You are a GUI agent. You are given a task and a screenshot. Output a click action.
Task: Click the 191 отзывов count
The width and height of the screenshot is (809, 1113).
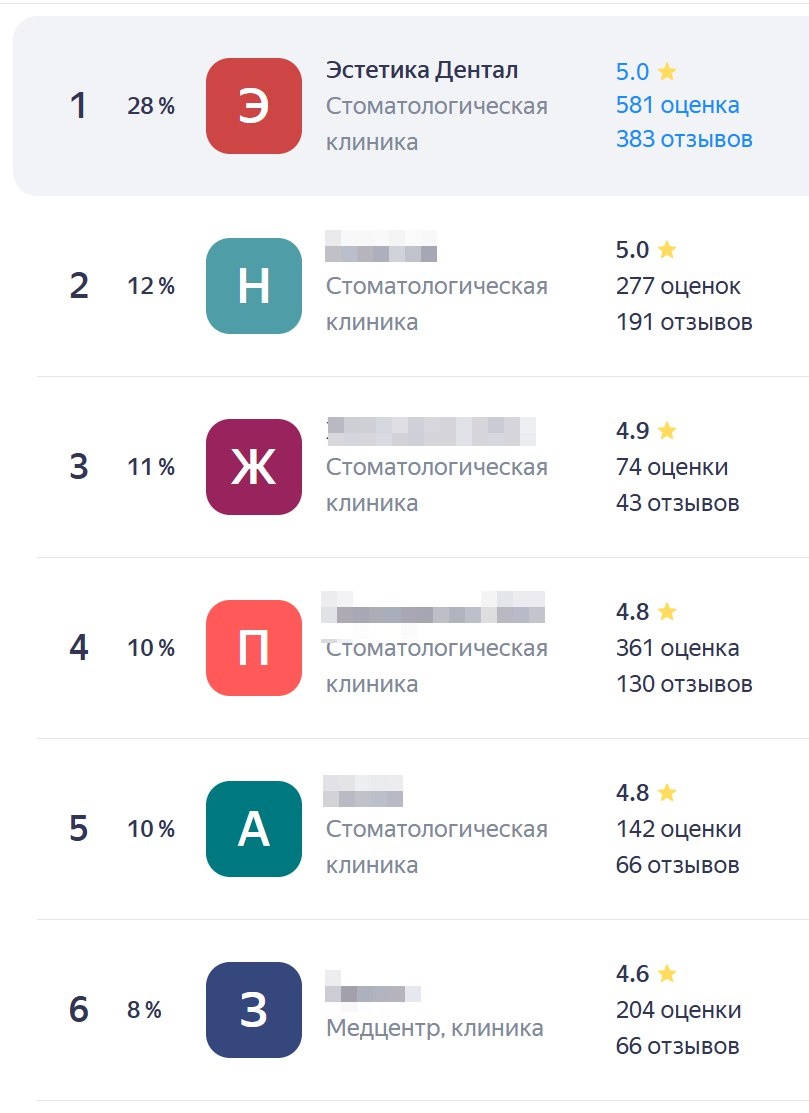[x=684, y=322]
